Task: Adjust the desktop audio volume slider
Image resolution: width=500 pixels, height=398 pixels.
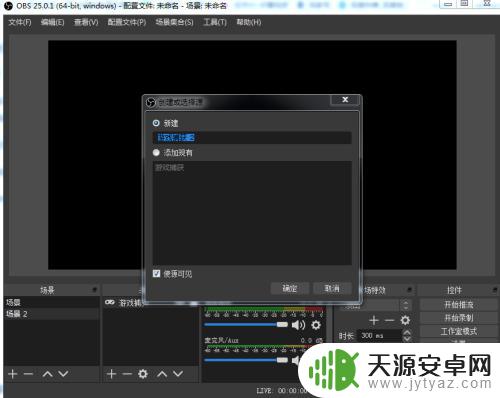Action: 246,325
